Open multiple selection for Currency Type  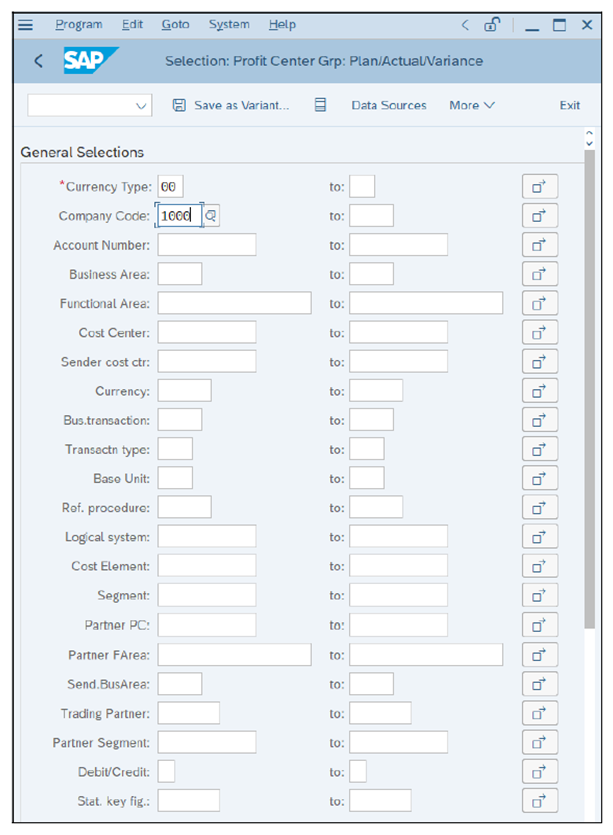(540, 185)
